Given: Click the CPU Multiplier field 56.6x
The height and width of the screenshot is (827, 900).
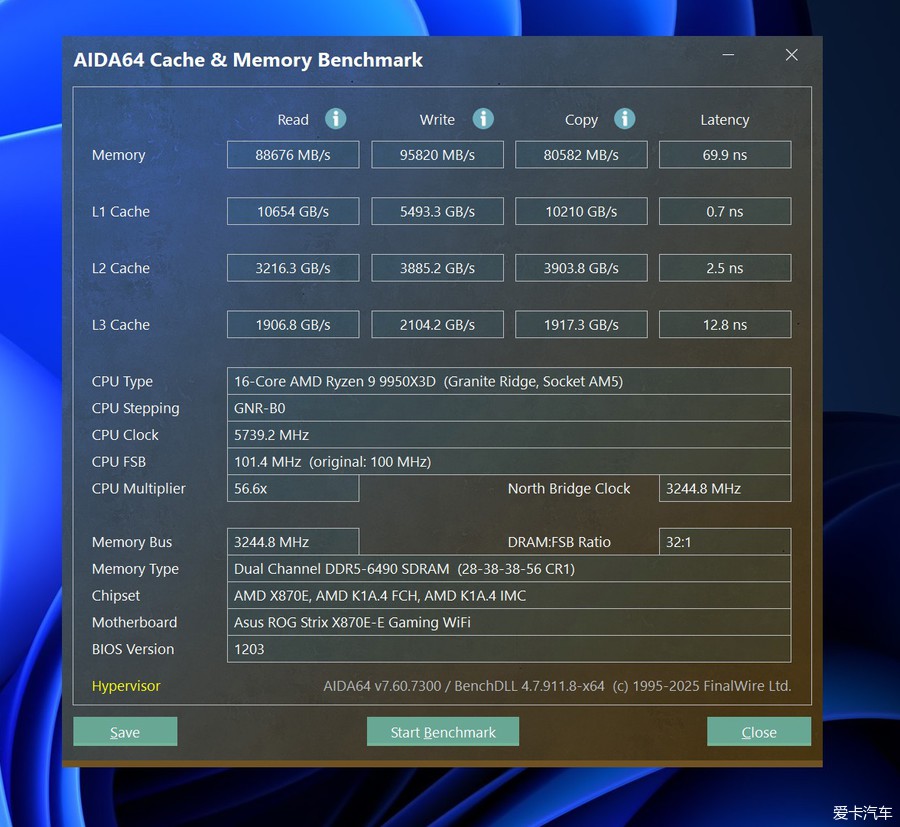Looking at the screenshot, I should tap(293, 488).
